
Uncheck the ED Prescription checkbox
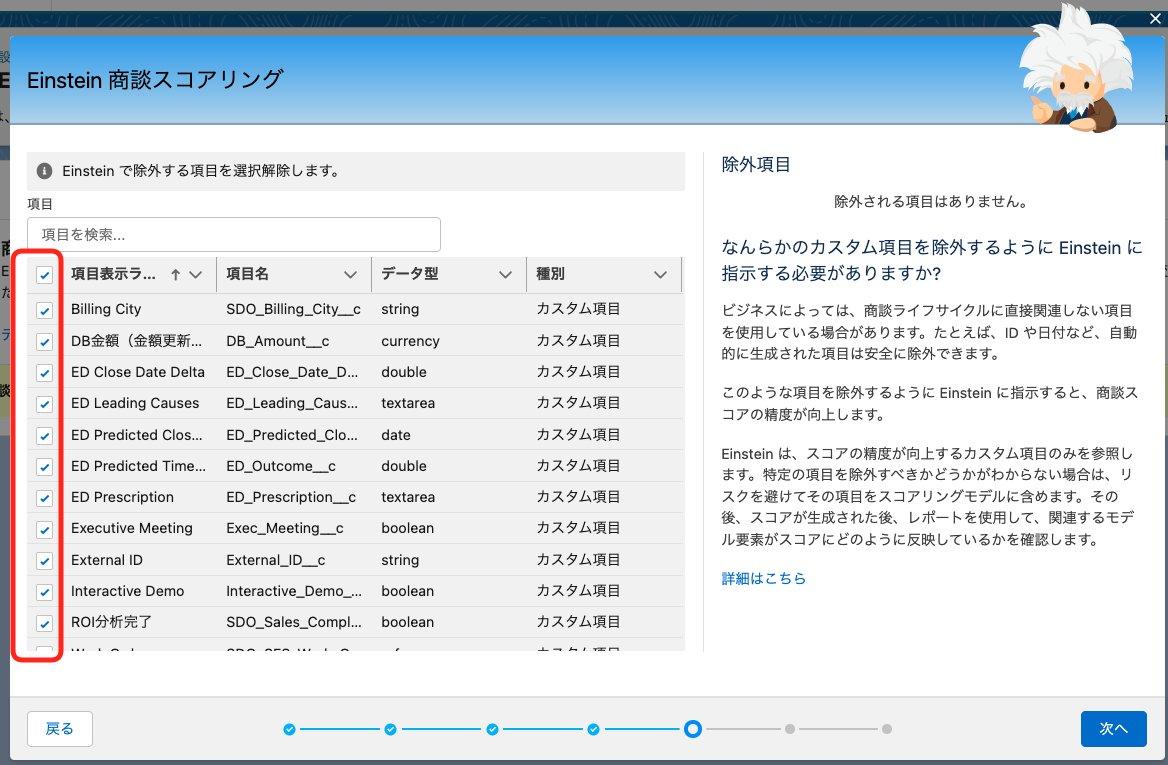click(x=45, y=498)
